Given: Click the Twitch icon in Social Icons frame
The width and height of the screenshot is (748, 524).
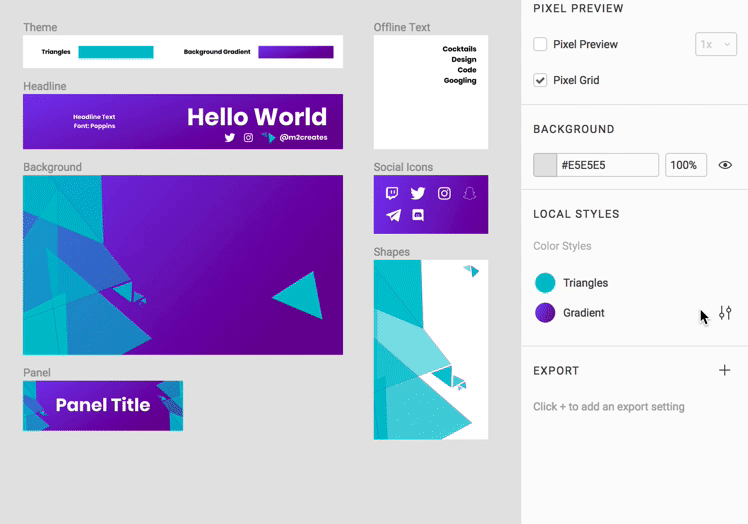Looking at the screenshot, I should [x=392, y=194].
